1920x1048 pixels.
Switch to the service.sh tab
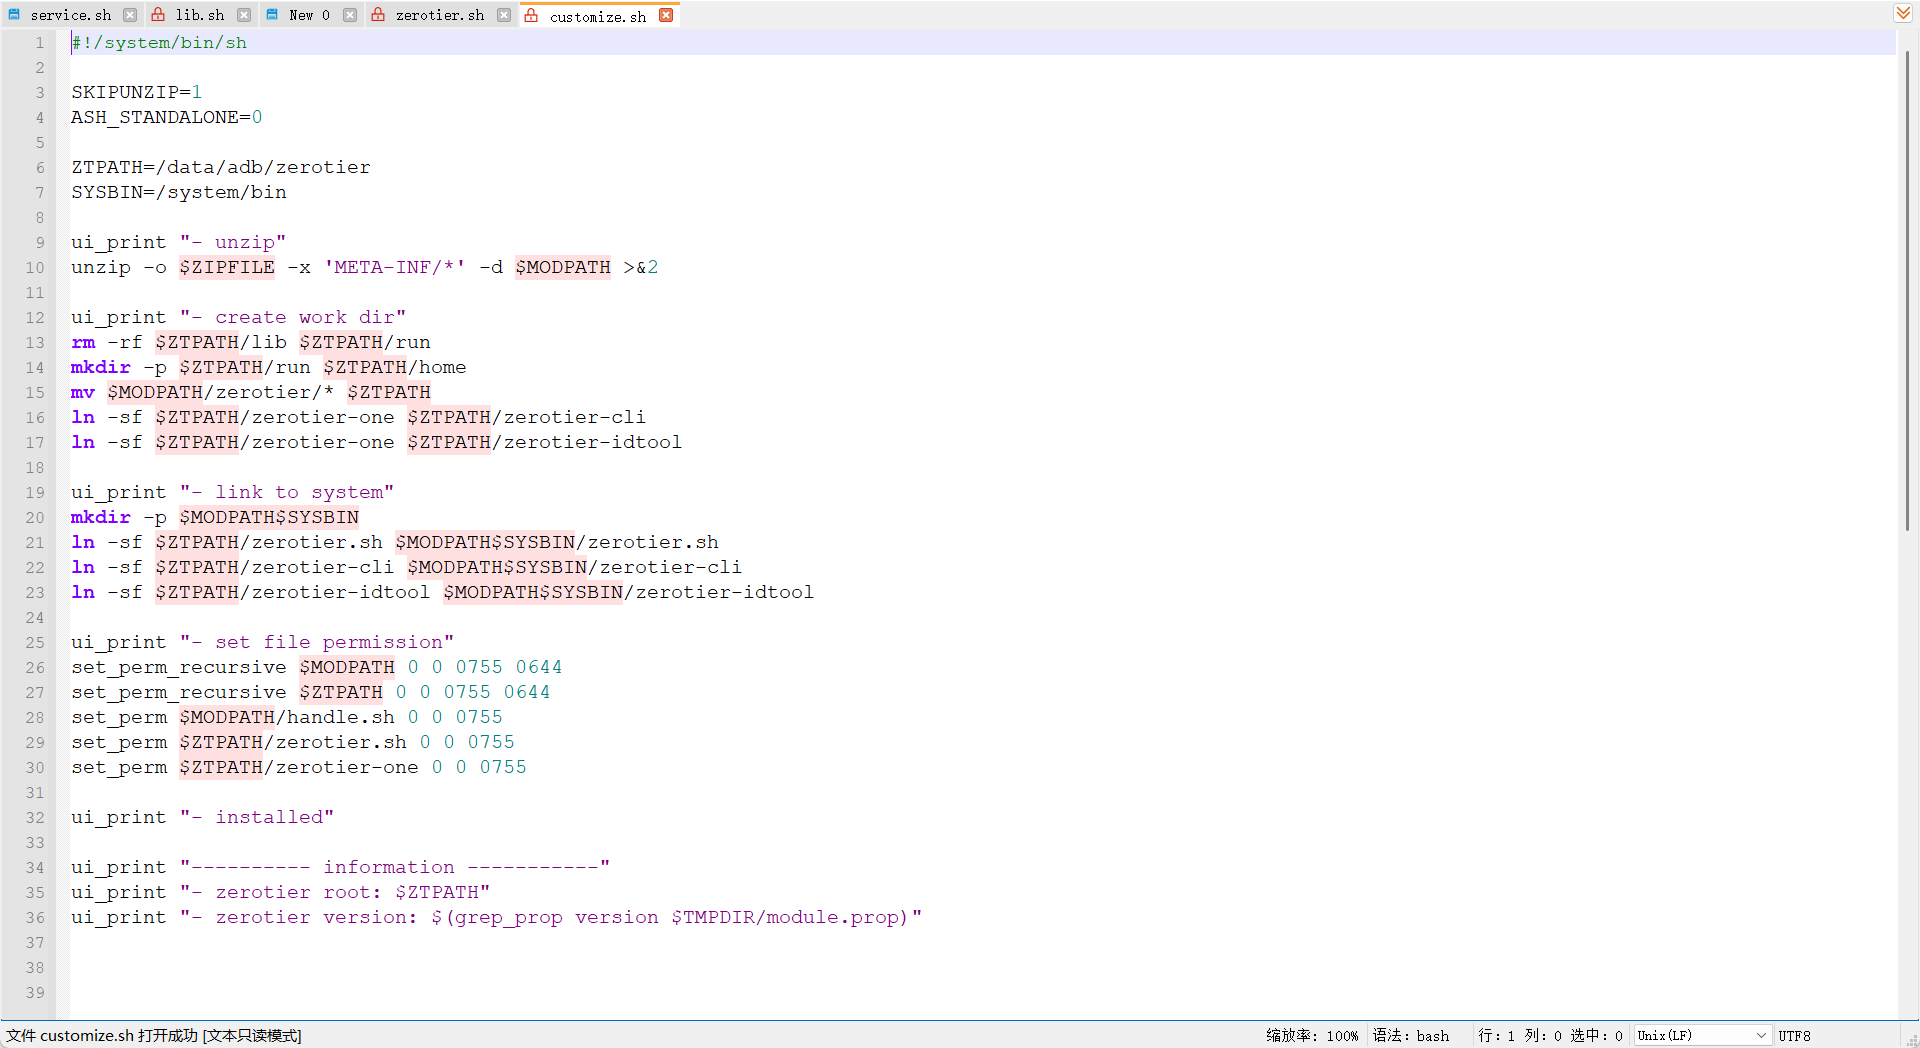[x=70, y=15]
